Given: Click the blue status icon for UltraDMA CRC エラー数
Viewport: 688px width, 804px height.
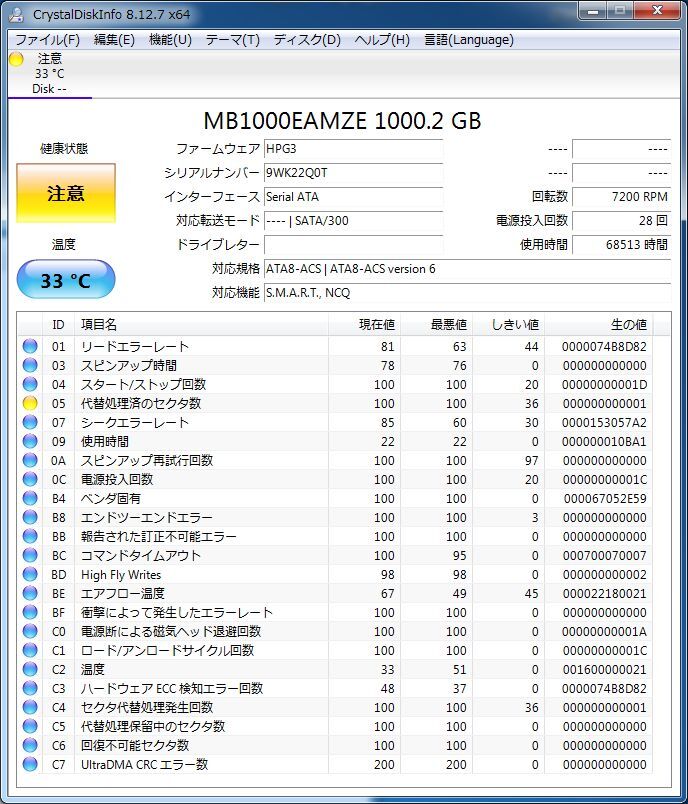Looking at the screenshot, I should (x=30, y=764).
